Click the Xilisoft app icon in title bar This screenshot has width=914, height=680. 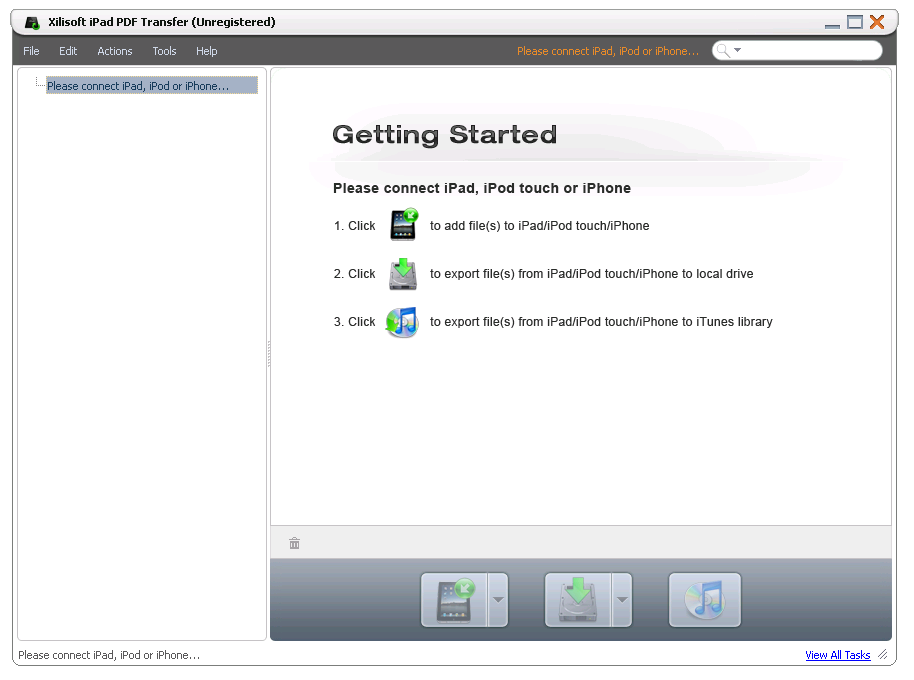point(32,23)
